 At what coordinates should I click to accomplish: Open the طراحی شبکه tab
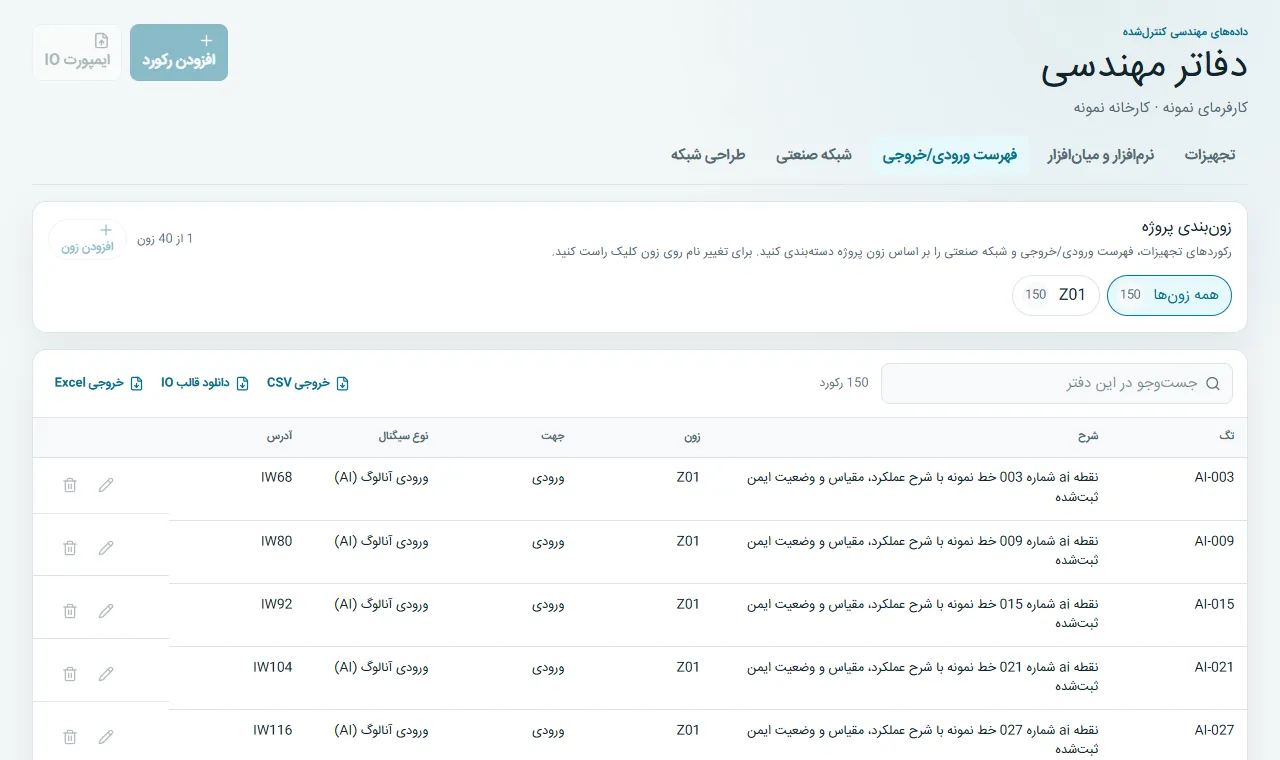point(708,155)
